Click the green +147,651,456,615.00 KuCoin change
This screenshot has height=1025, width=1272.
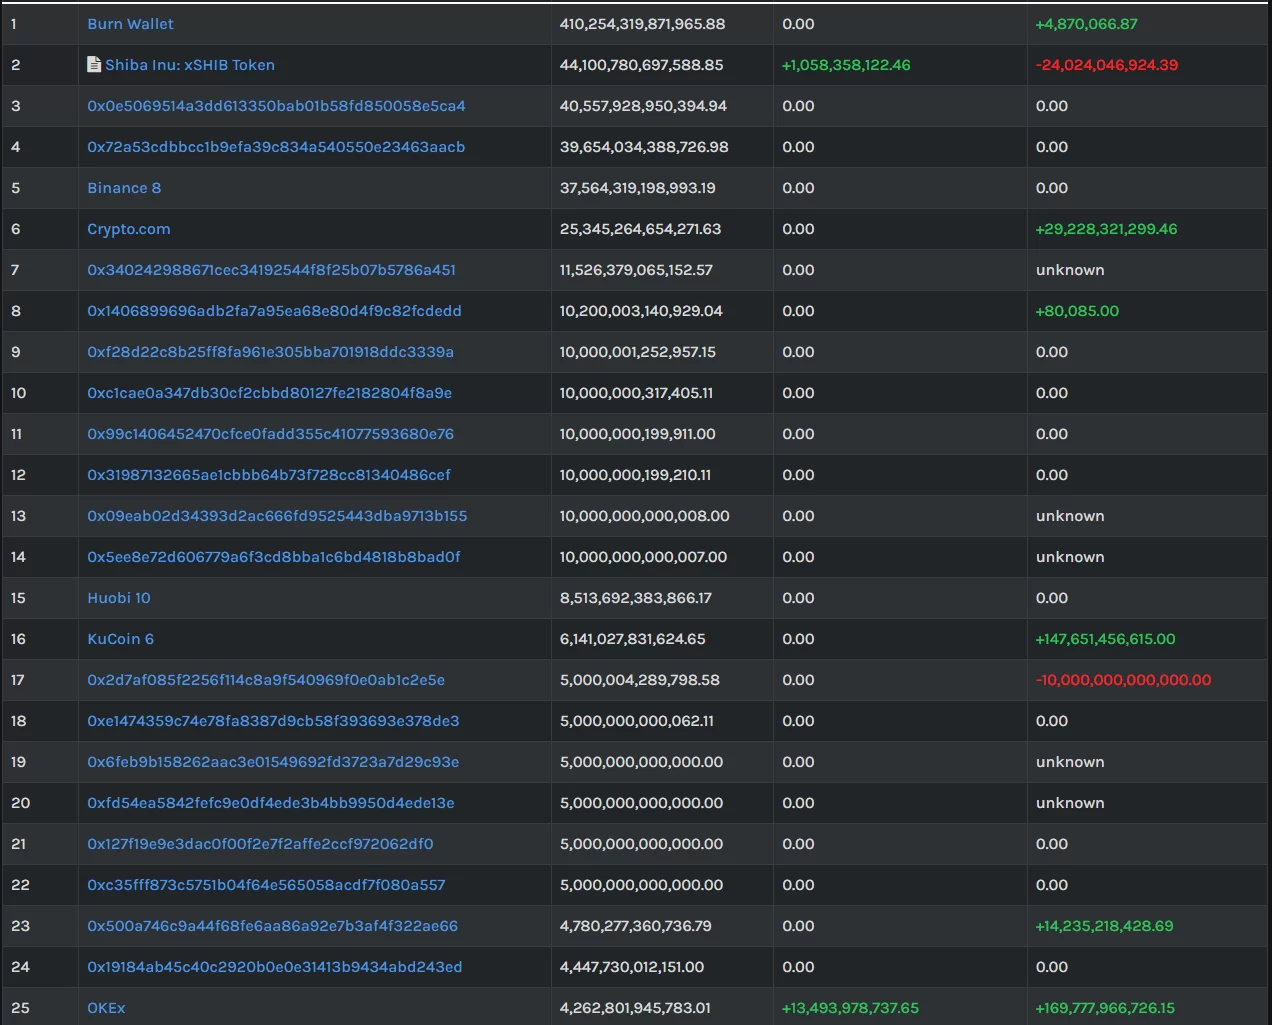click(x=1105, y=639)
